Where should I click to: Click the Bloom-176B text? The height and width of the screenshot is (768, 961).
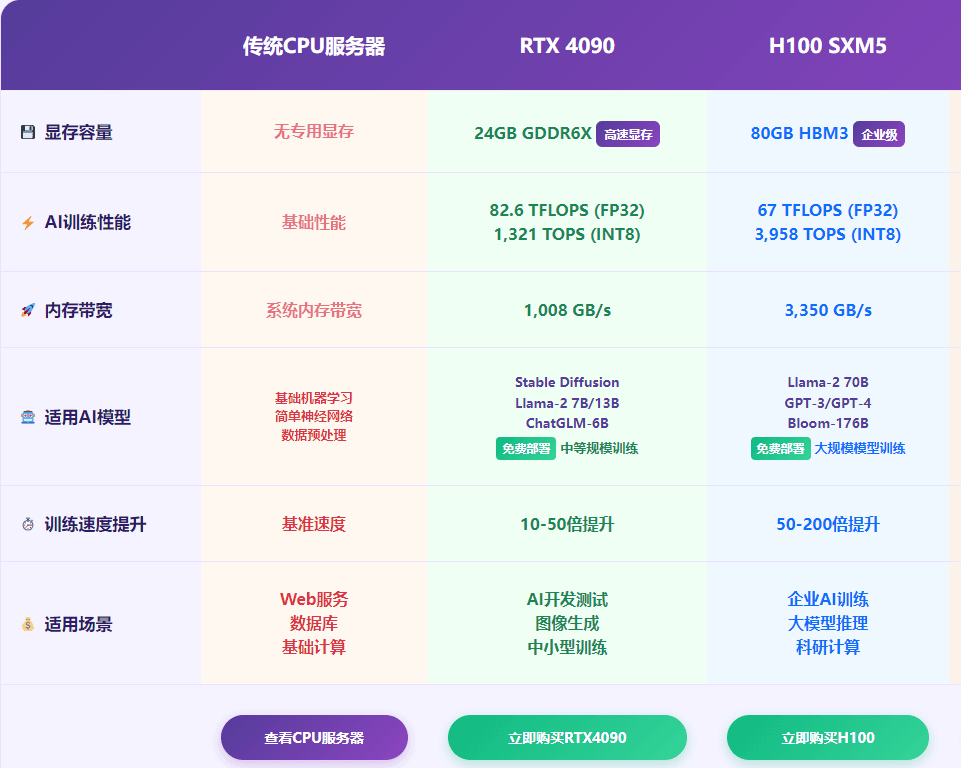pos(828,423)
